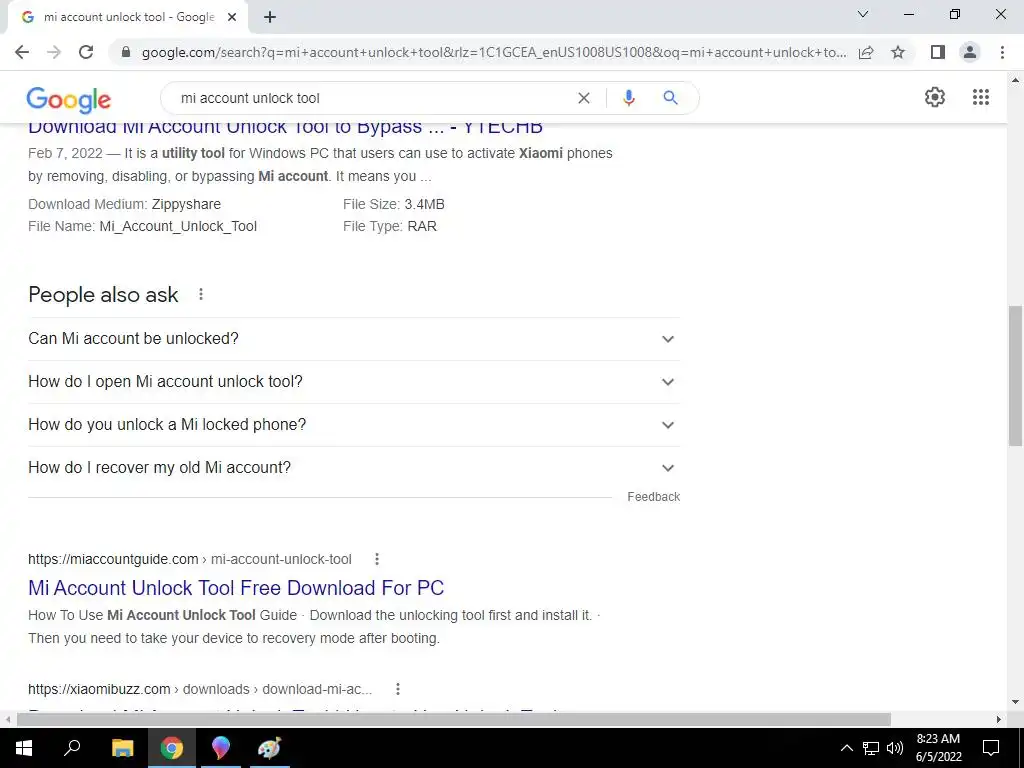Open YTECHB Download Mi Account Unlock Tool link
This screenshot has height=768, width=1024.
click(x=285, y=129)
